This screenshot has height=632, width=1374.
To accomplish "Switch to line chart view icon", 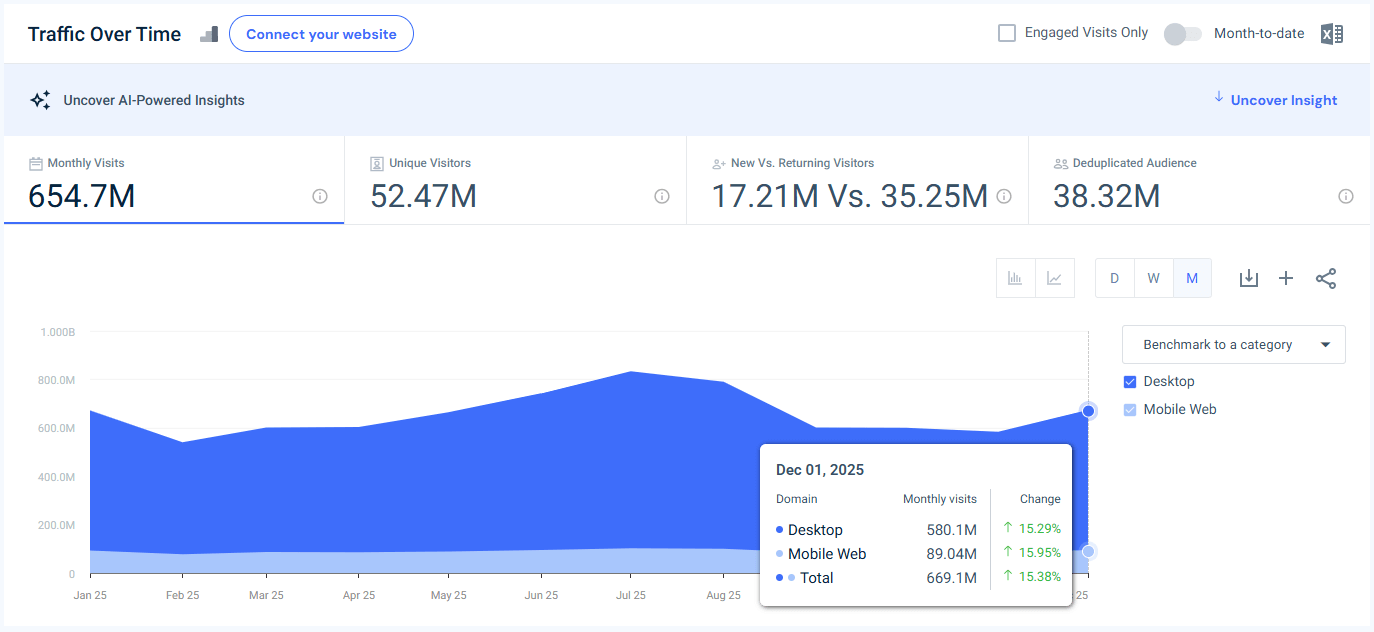I will tap(1055, 278).
